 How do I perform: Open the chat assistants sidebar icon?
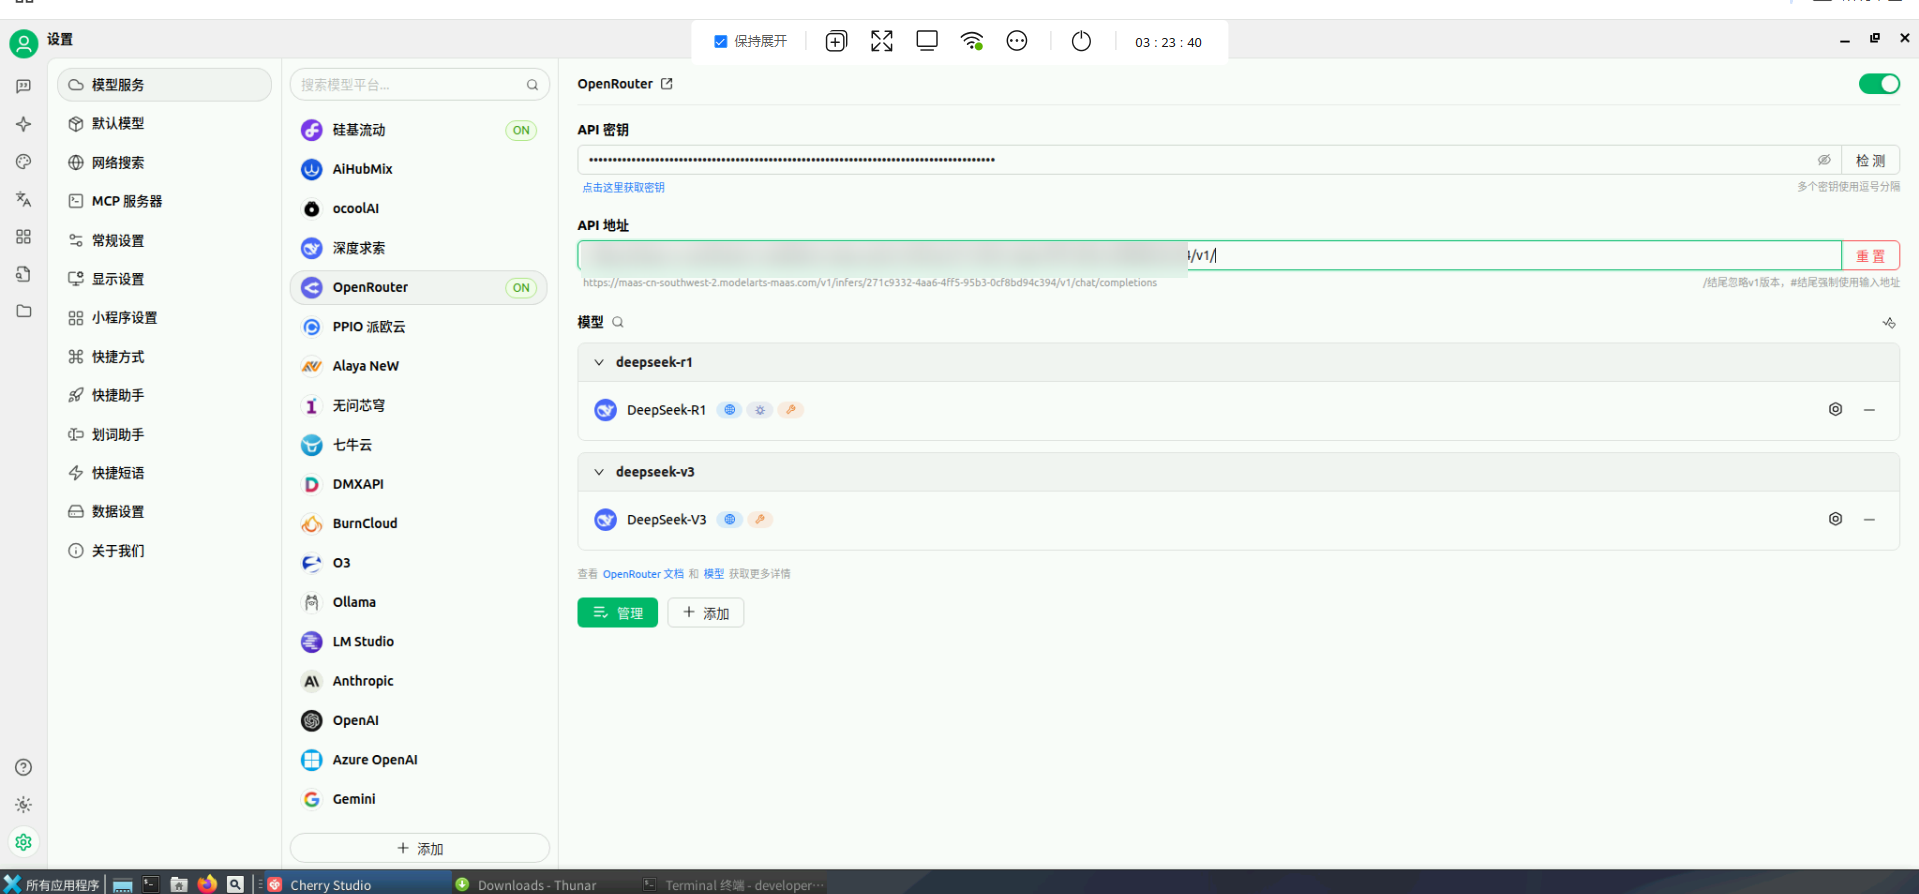[23, 87]
